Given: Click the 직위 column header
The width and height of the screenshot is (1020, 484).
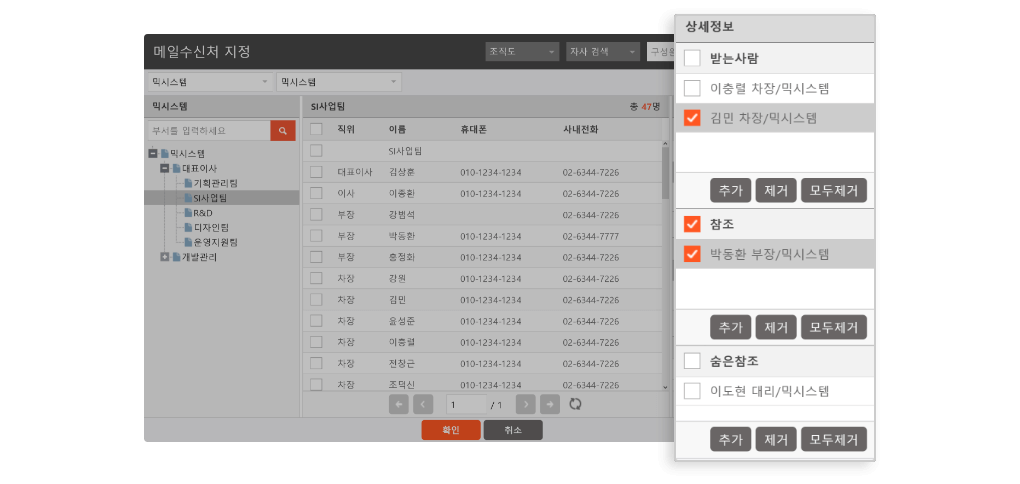Looking at the screenshot, I should pos(345,129).
